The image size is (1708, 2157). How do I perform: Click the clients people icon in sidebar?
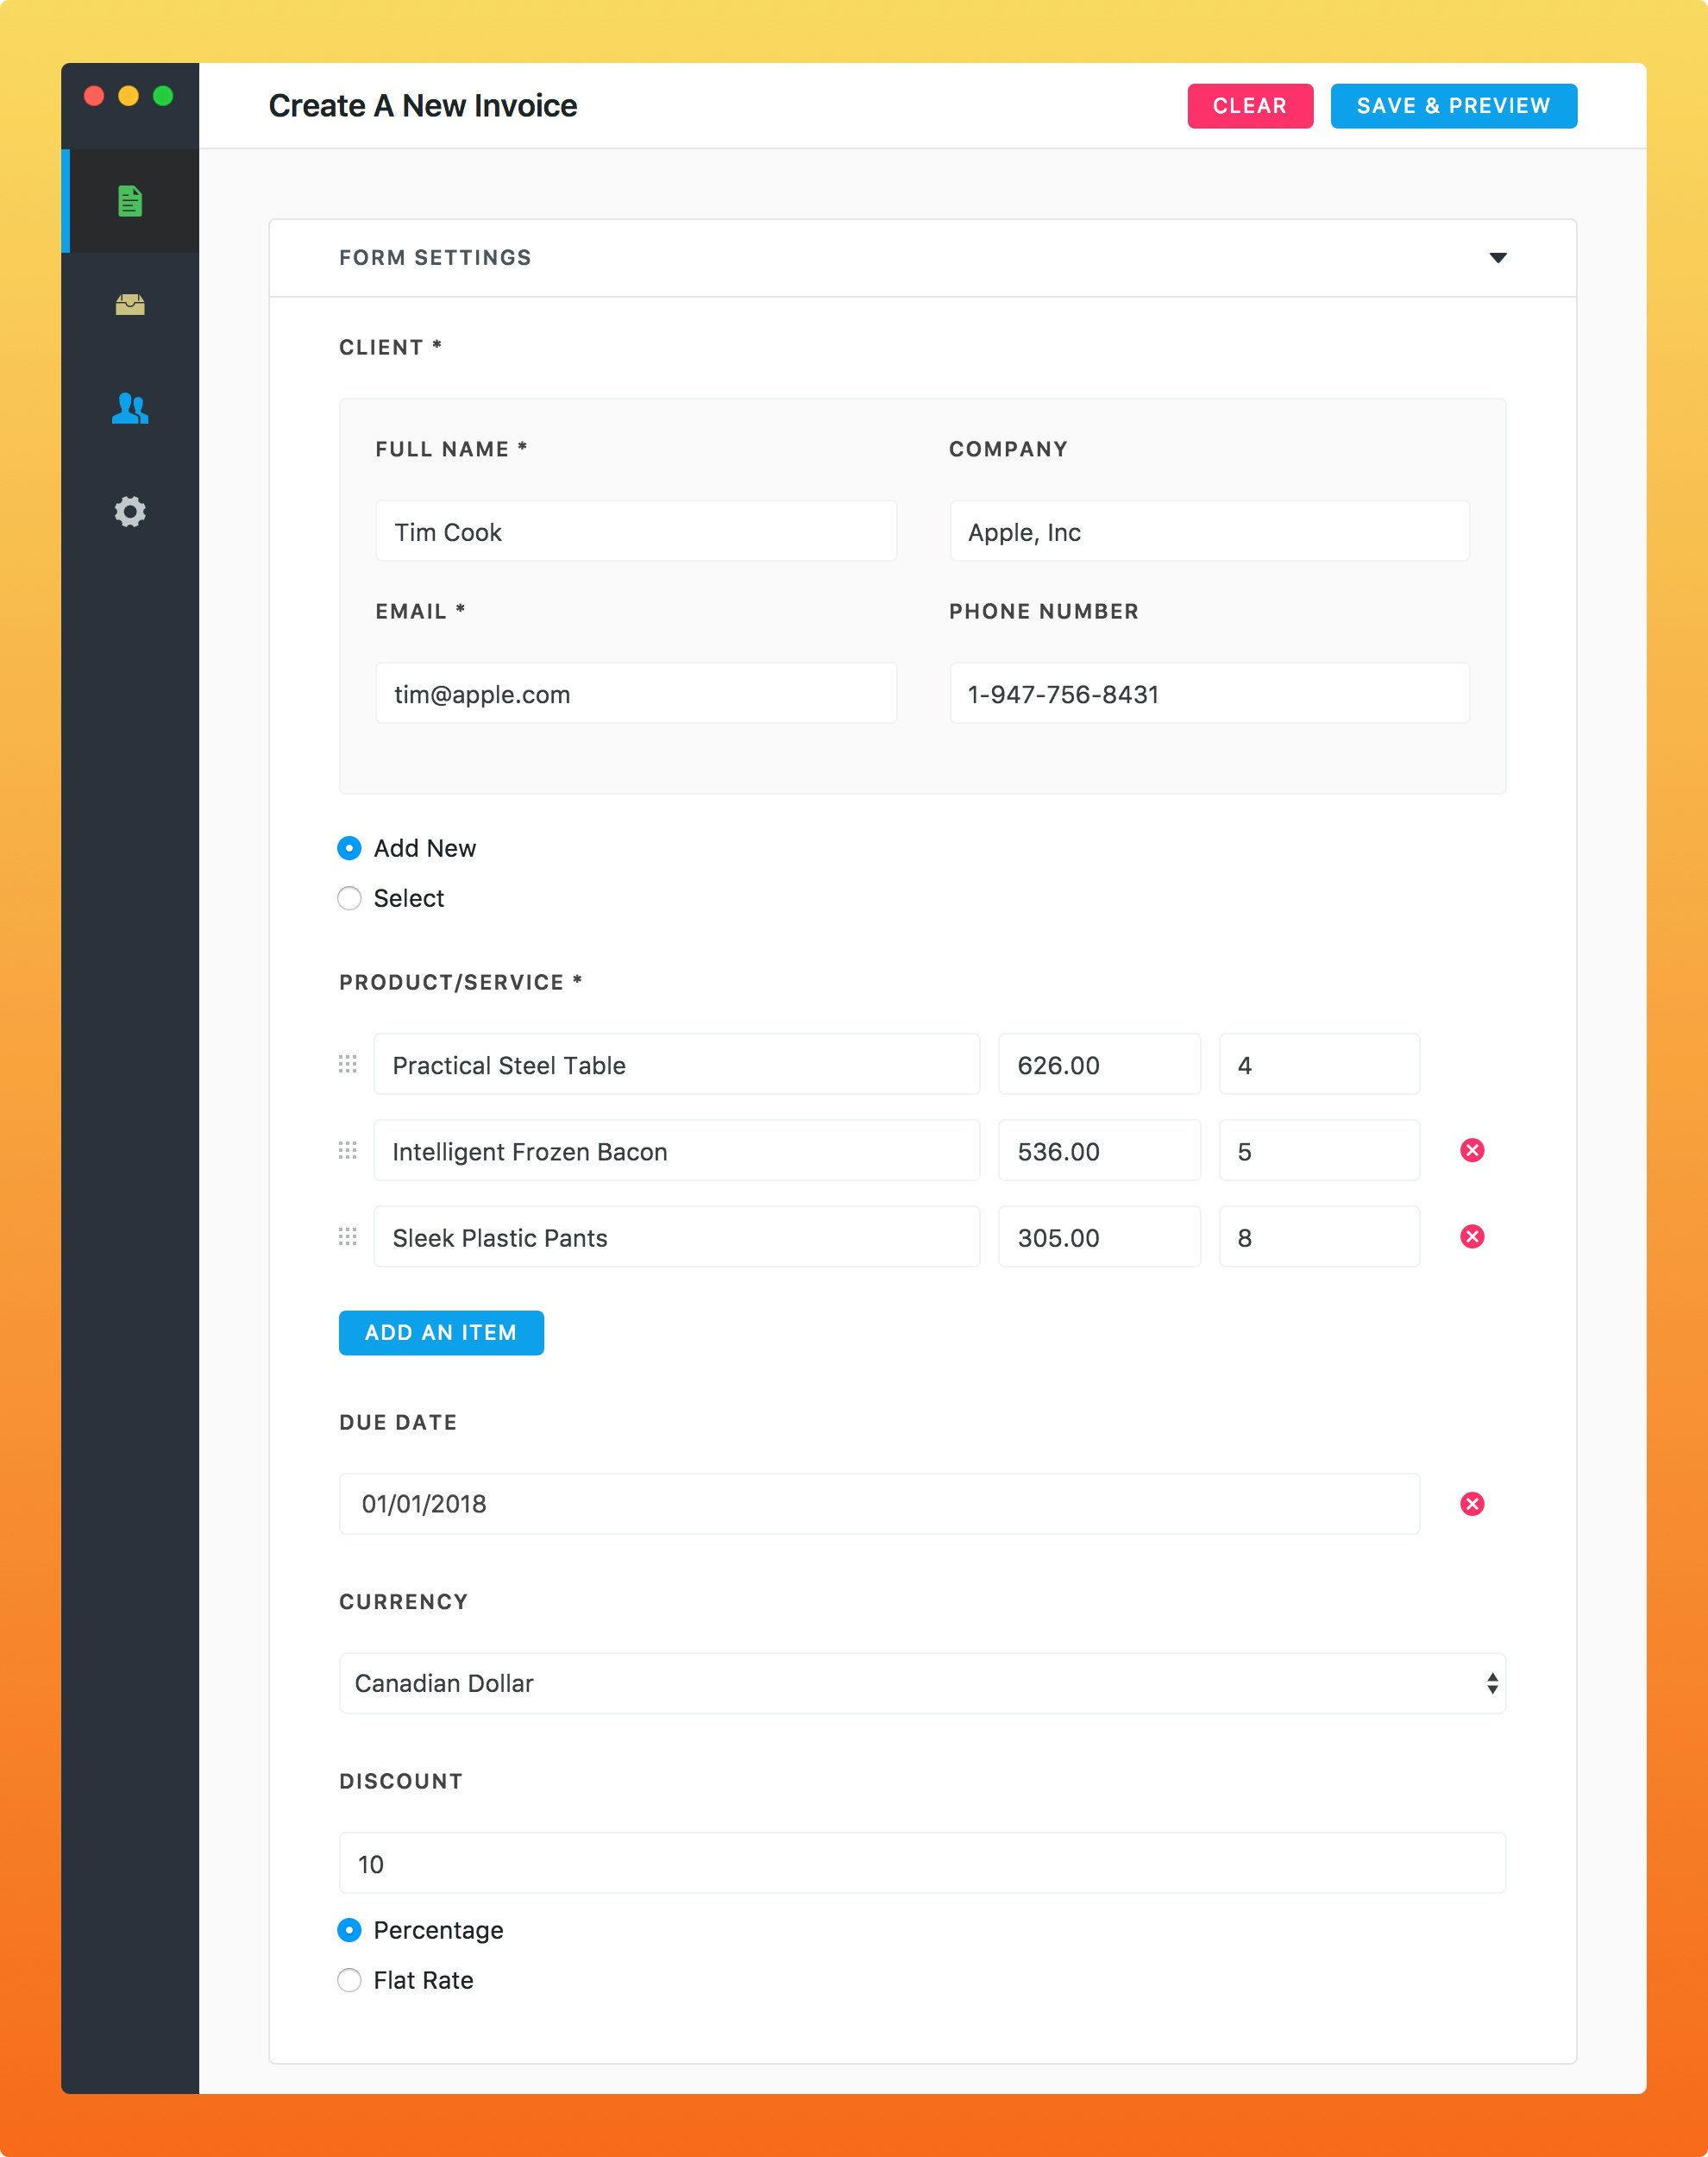click(x=130, y=409)
